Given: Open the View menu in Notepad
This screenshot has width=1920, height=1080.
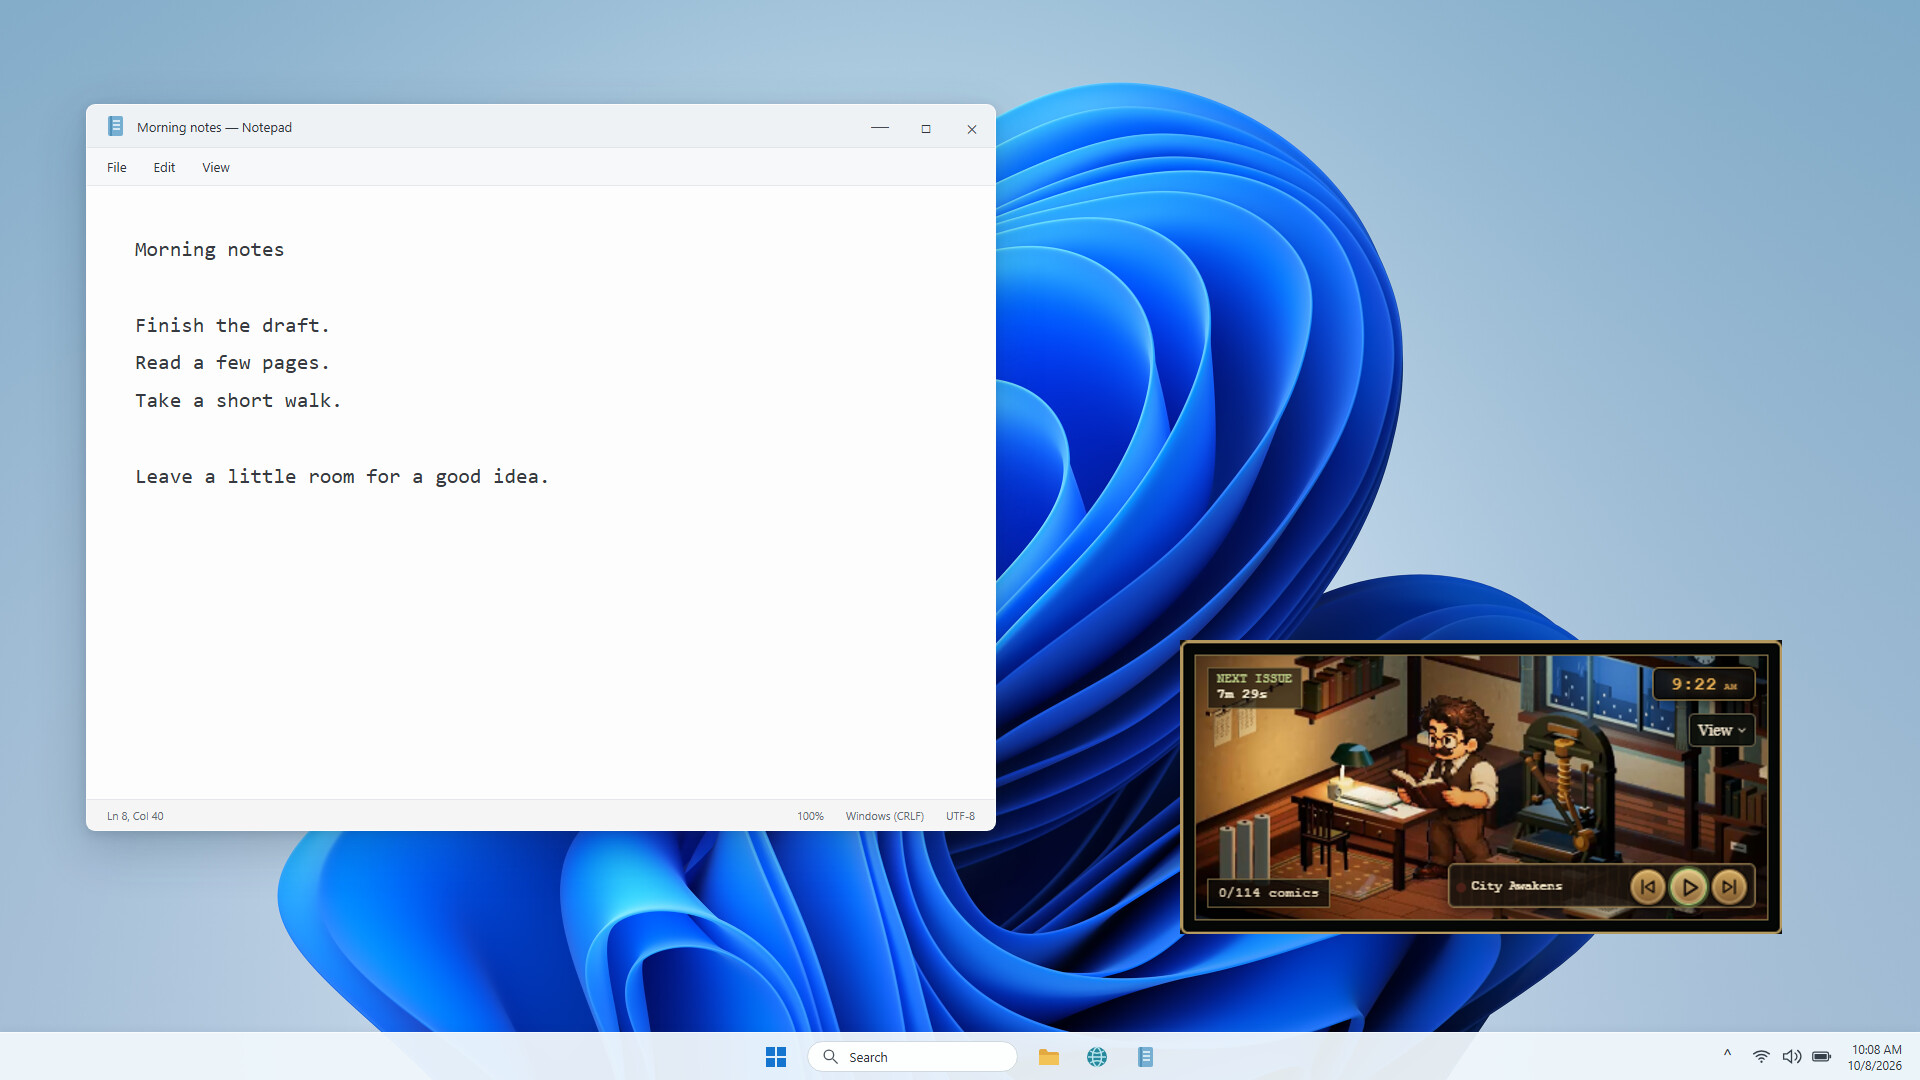Looking at the screenshot, I should point(216,167).
